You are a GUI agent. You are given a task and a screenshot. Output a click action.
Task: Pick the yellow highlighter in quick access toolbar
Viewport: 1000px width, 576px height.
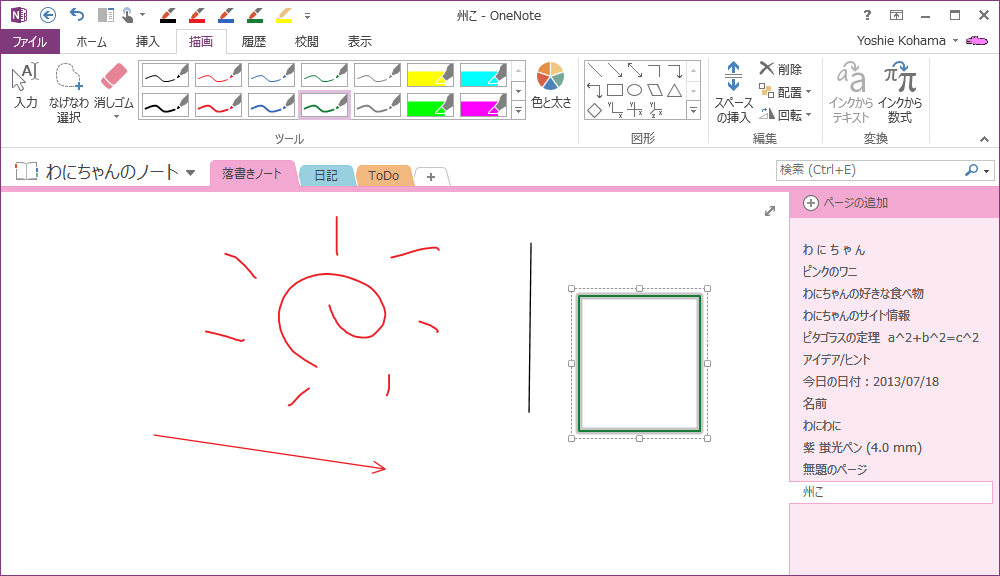284,15
